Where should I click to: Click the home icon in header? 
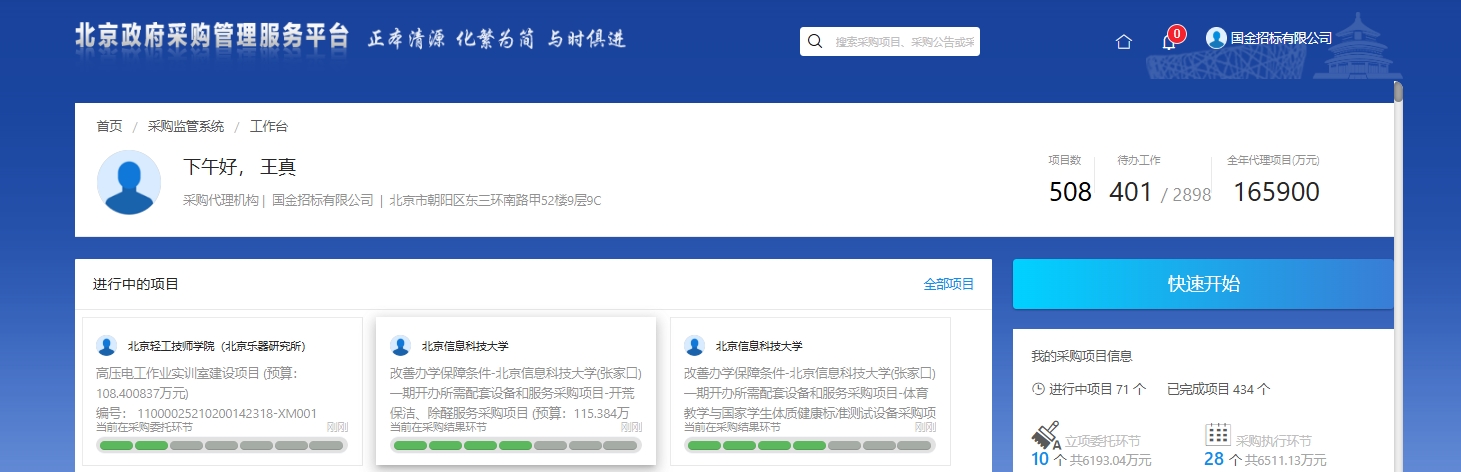pos(1123,41)
